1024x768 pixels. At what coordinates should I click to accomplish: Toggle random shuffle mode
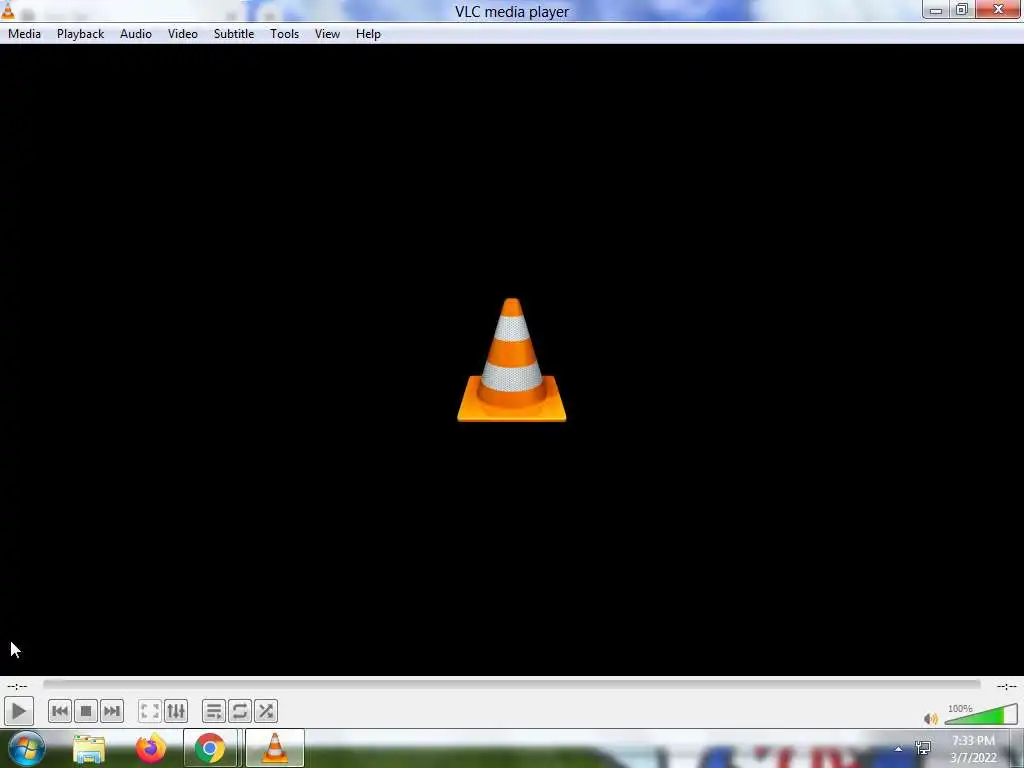pos(266,711)
